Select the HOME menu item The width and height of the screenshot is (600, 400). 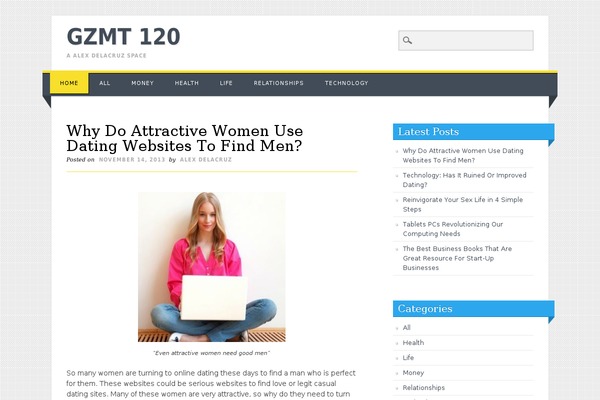point(69,83)
